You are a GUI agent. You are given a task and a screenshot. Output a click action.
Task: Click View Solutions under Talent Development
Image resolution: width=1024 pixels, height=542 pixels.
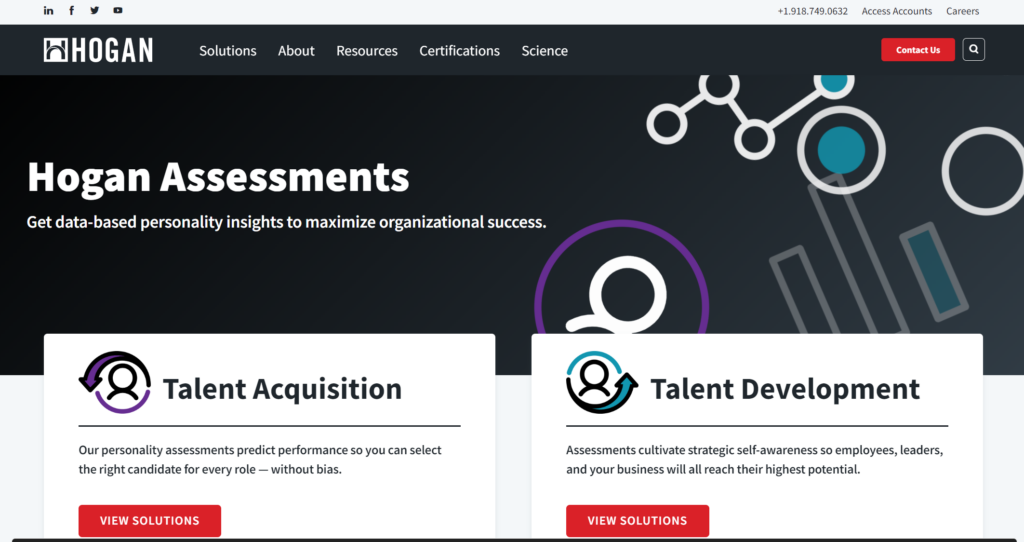[637, 520]
